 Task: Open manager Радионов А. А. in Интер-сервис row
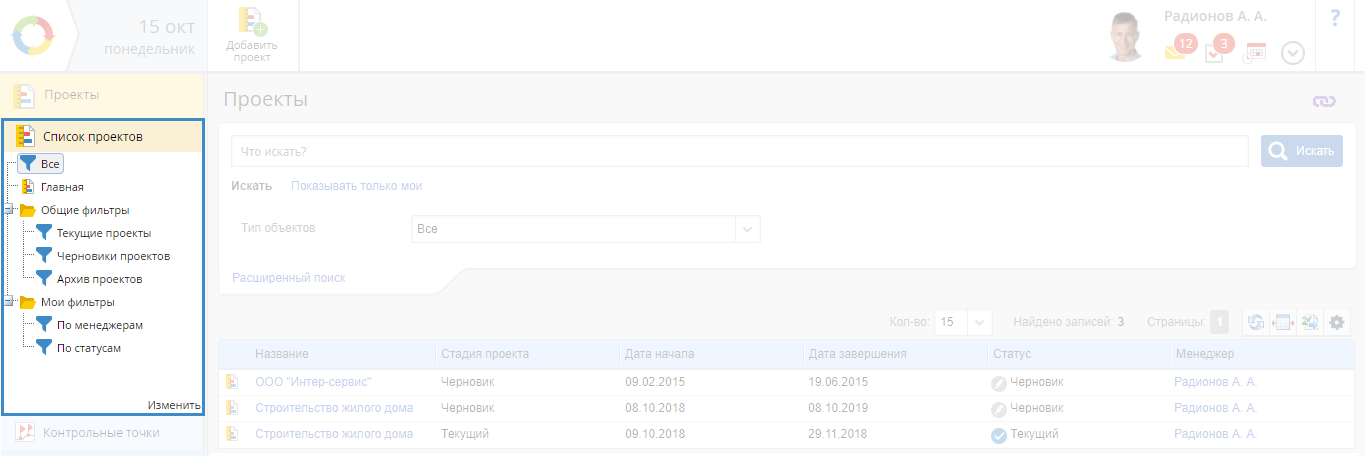tap(1215, 381)
